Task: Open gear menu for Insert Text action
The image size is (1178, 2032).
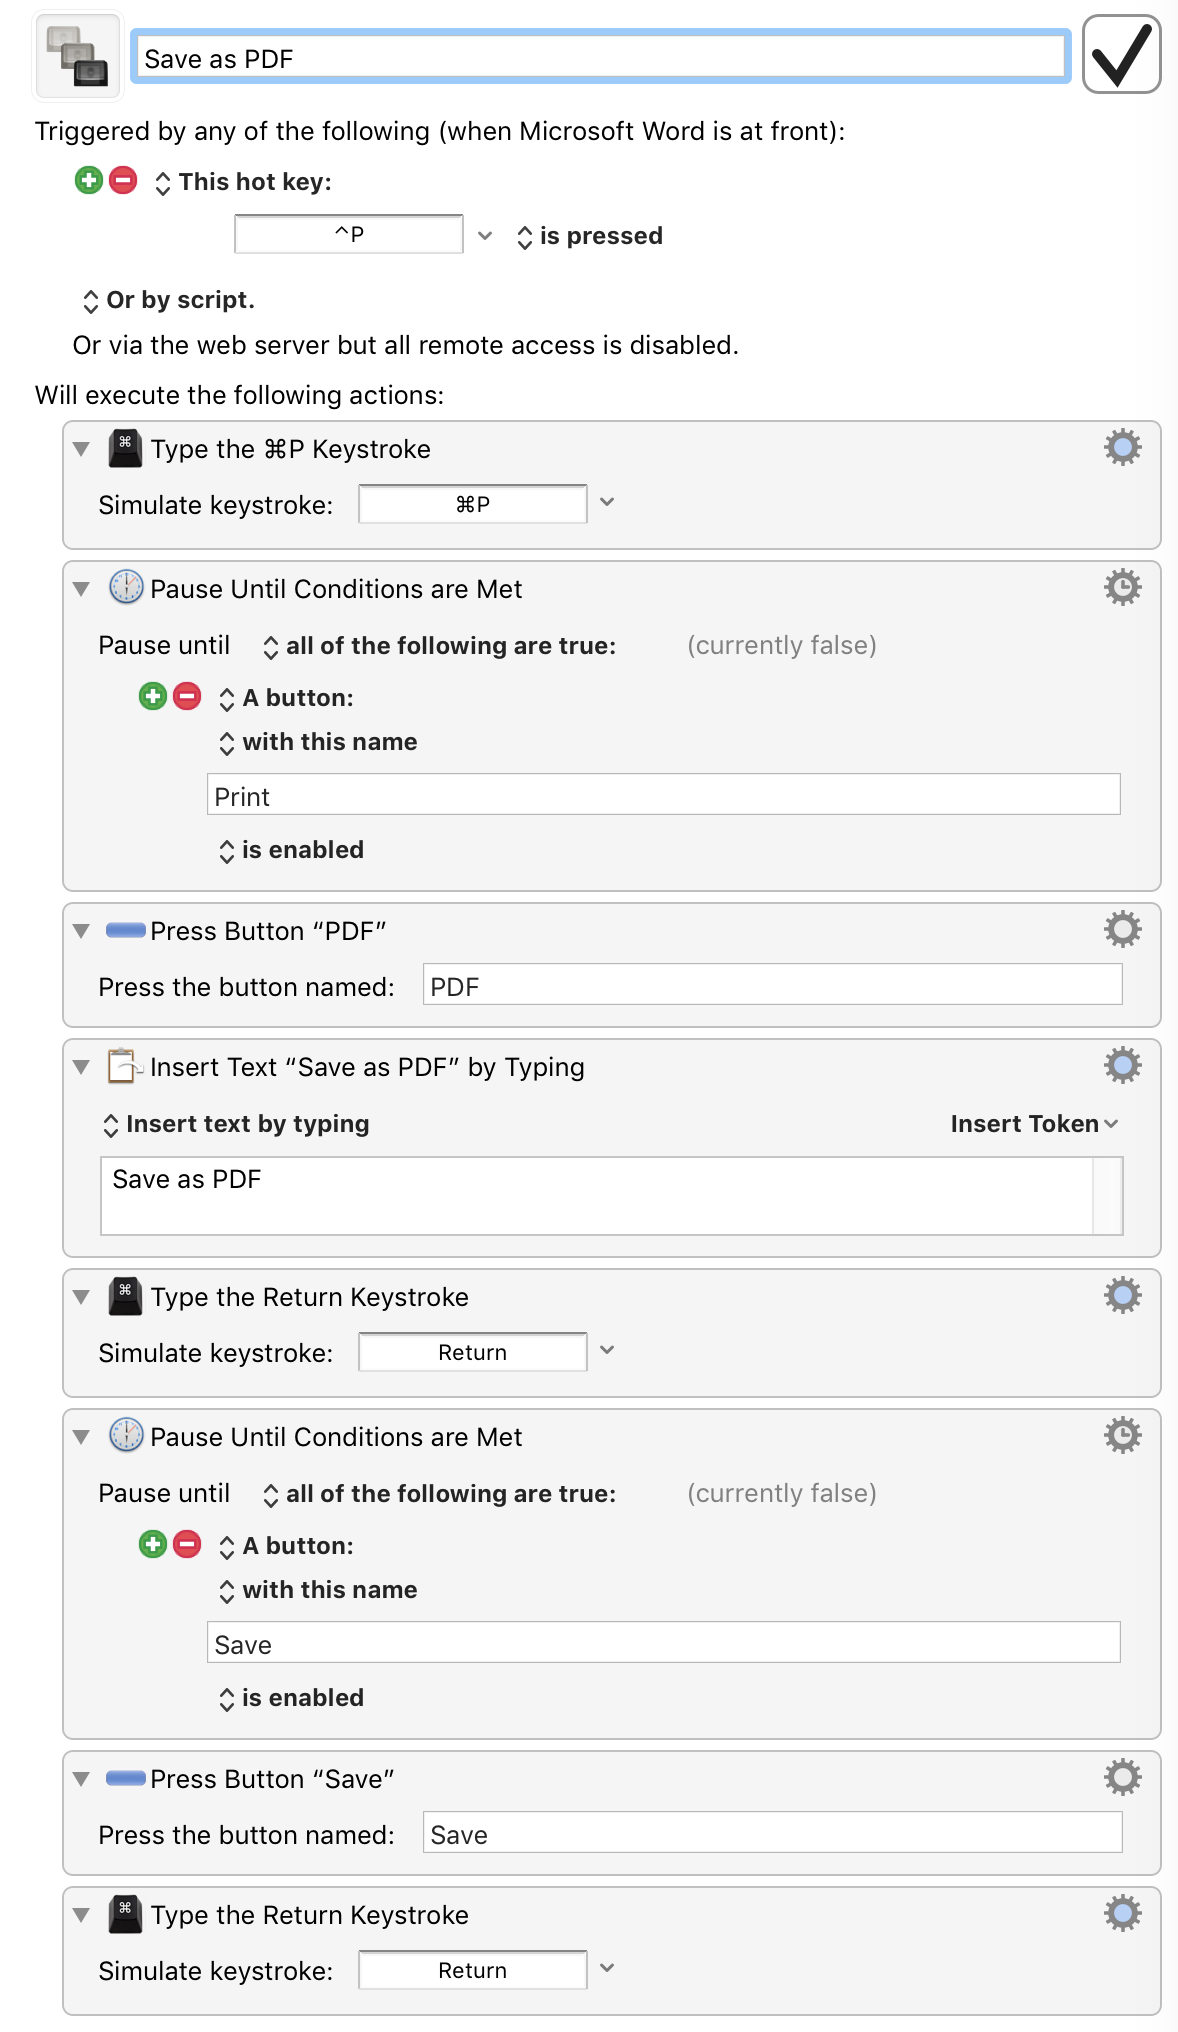Action: (1122, 1065)
